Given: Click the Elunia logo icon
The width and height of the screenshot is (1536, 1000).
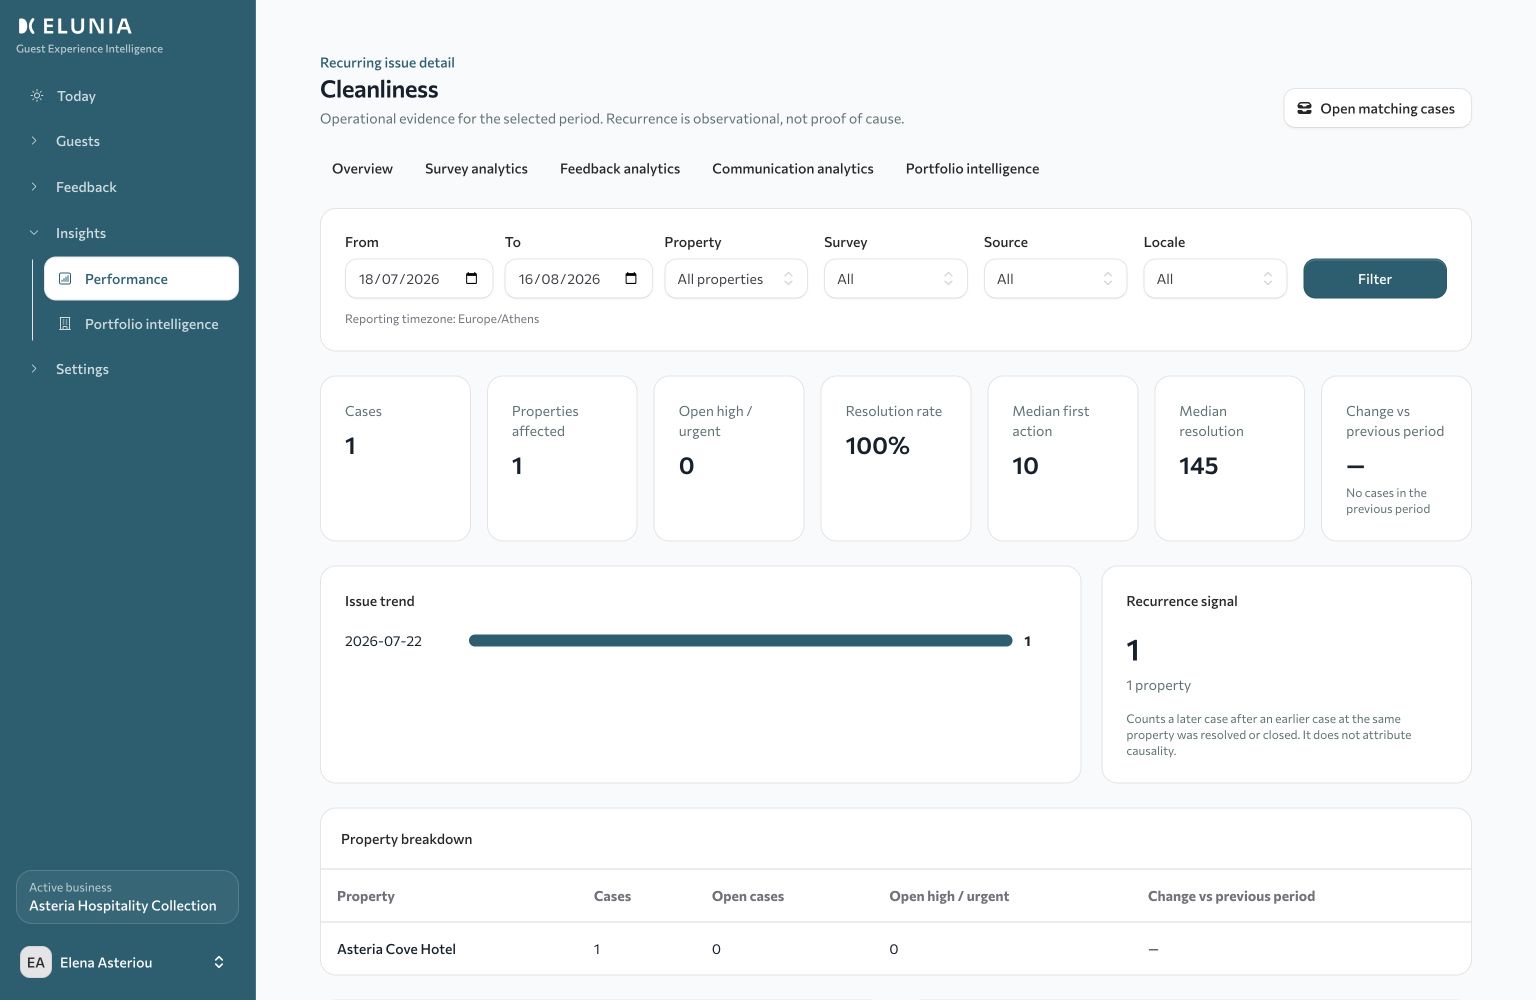Looking at the screenshot, I should [27, 26].
